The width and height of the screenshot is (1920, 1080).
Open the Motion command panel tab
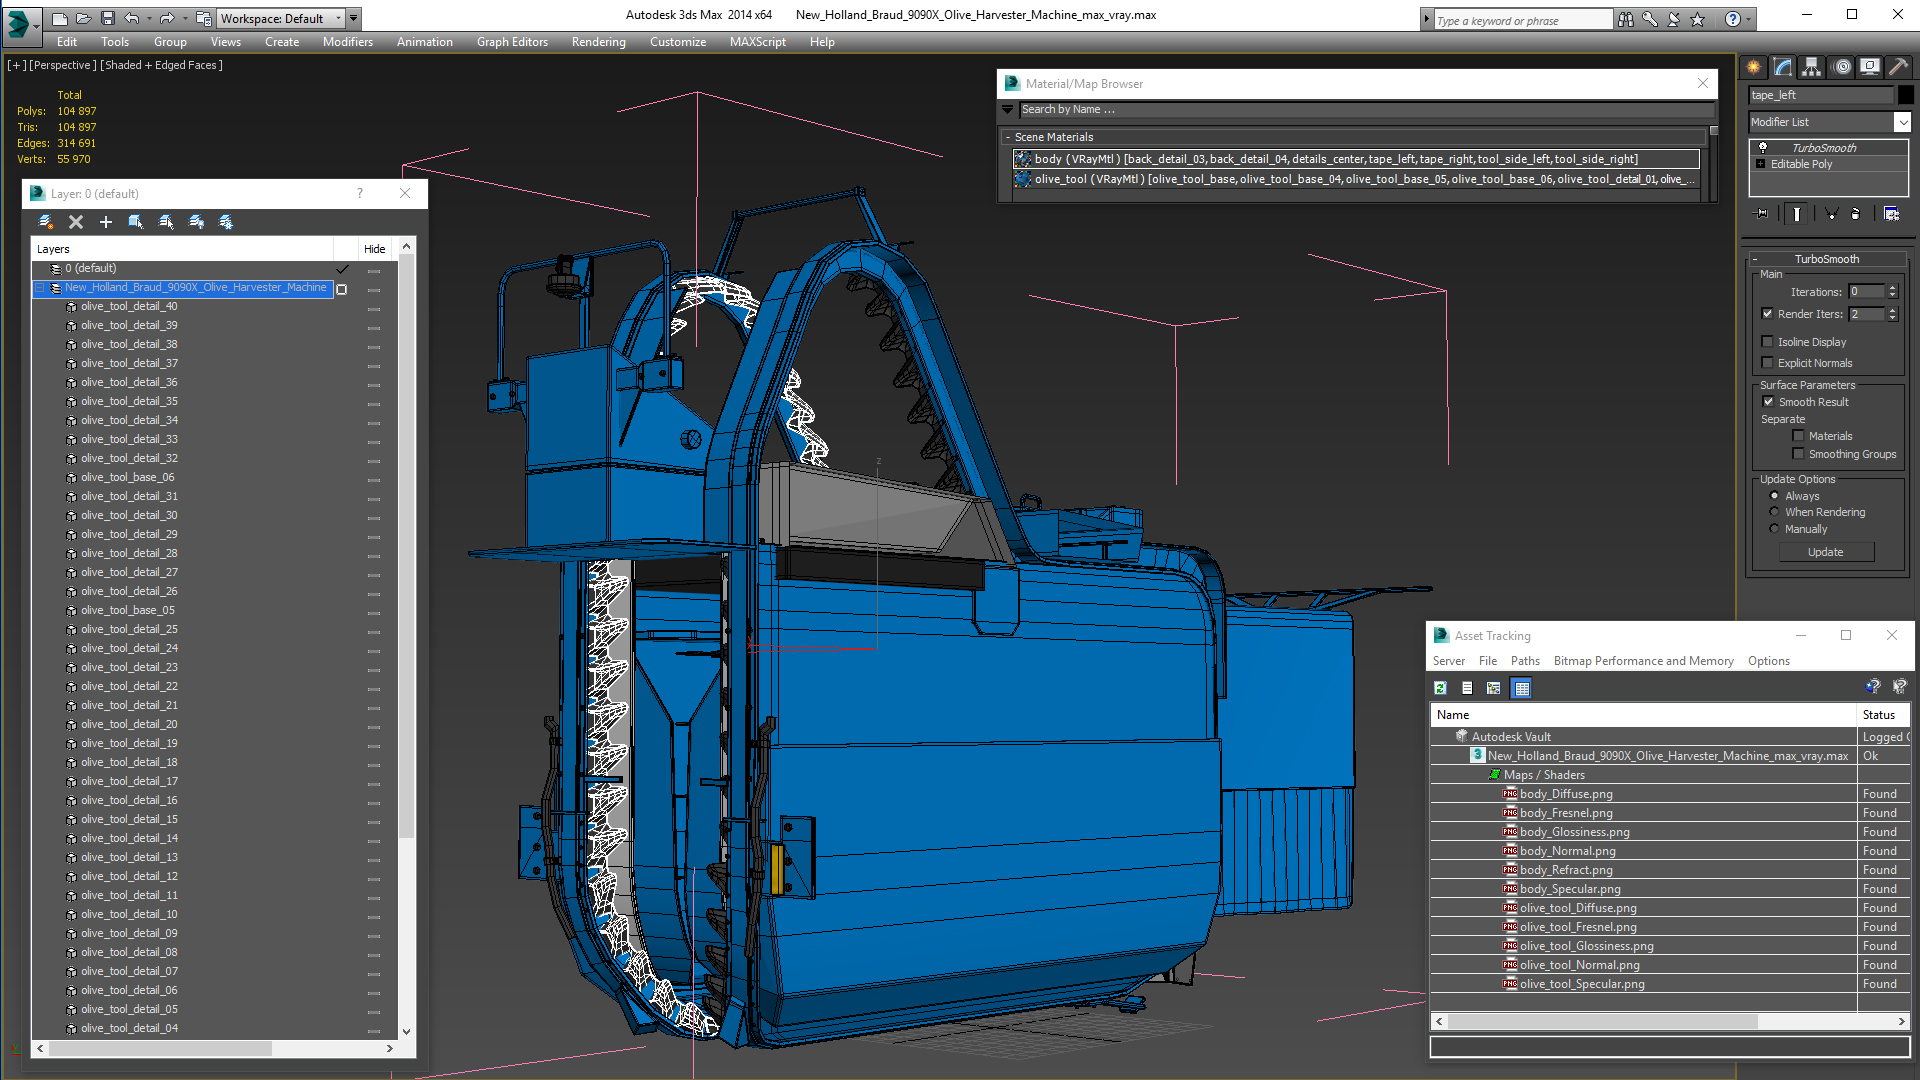(x=1842, y=67)
